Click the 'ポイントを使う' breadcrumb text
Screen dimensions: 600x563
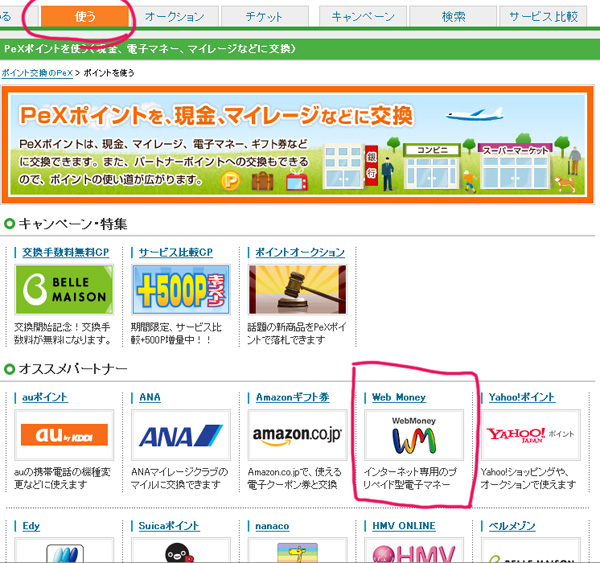109,73
